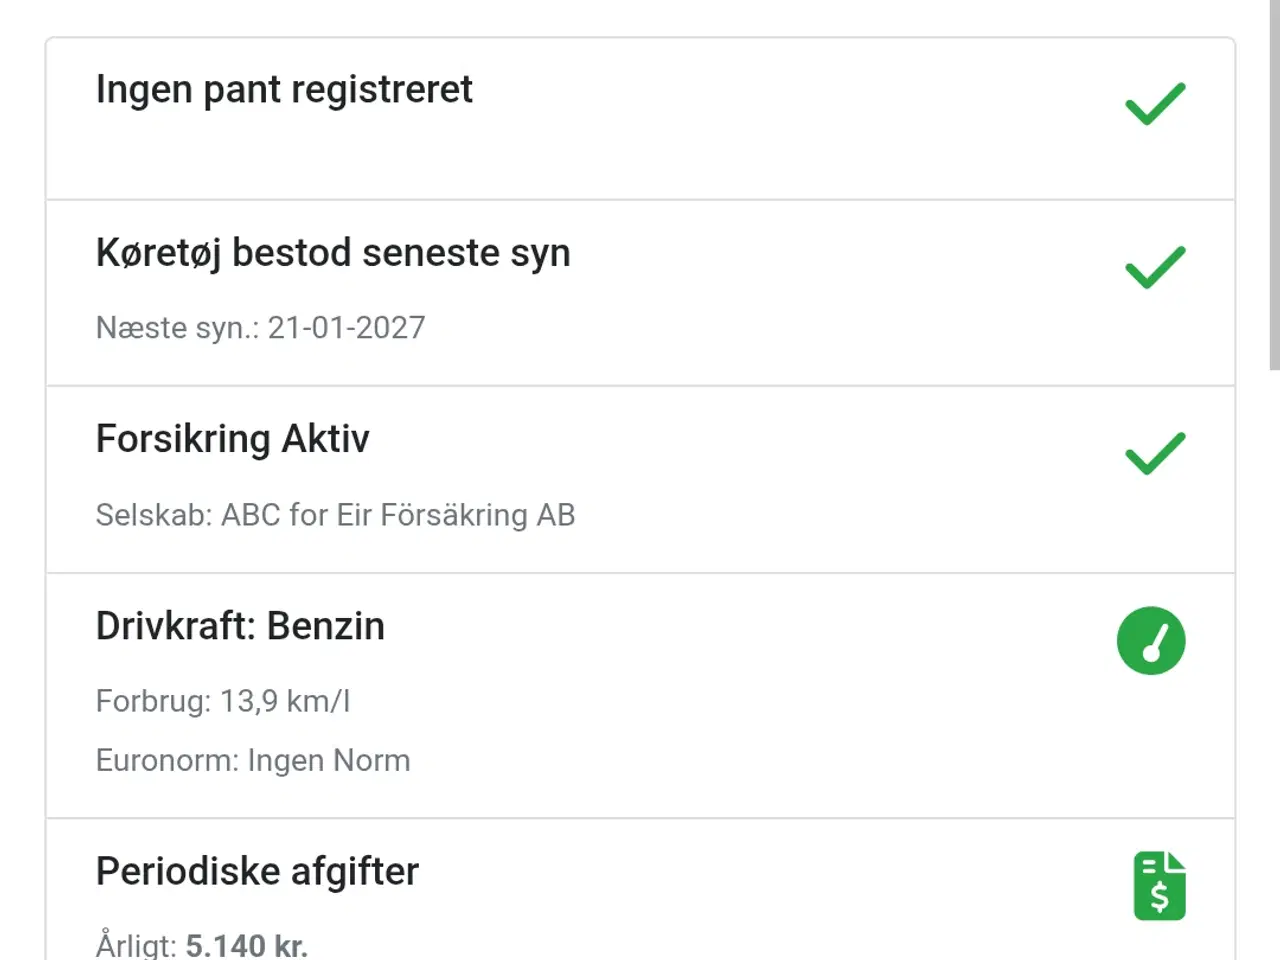Click the checkmark beside Køretøj bestod seneste syn
Image resolution: width=1280 pixels, height=960 pixels.
(1155, 267)
